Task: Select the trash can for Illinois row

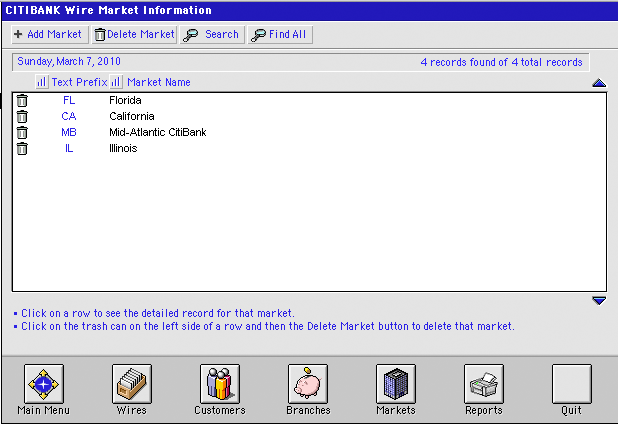Action: [x=22, y=149]
